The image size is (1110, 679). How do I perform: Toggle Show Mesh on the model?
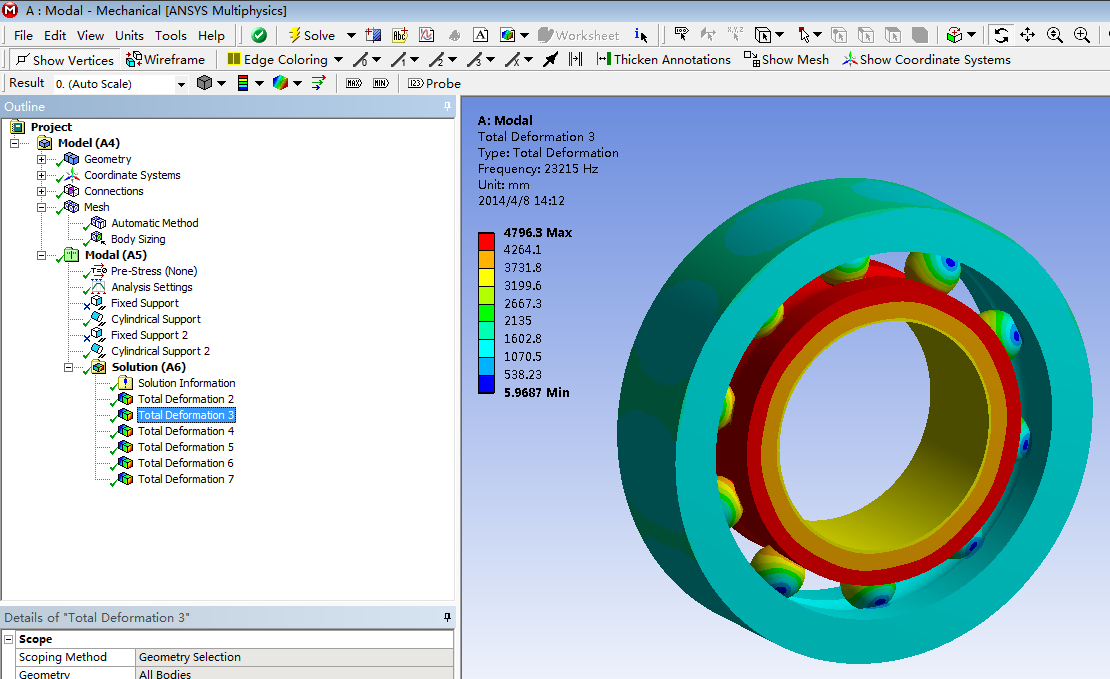point(786,60)
